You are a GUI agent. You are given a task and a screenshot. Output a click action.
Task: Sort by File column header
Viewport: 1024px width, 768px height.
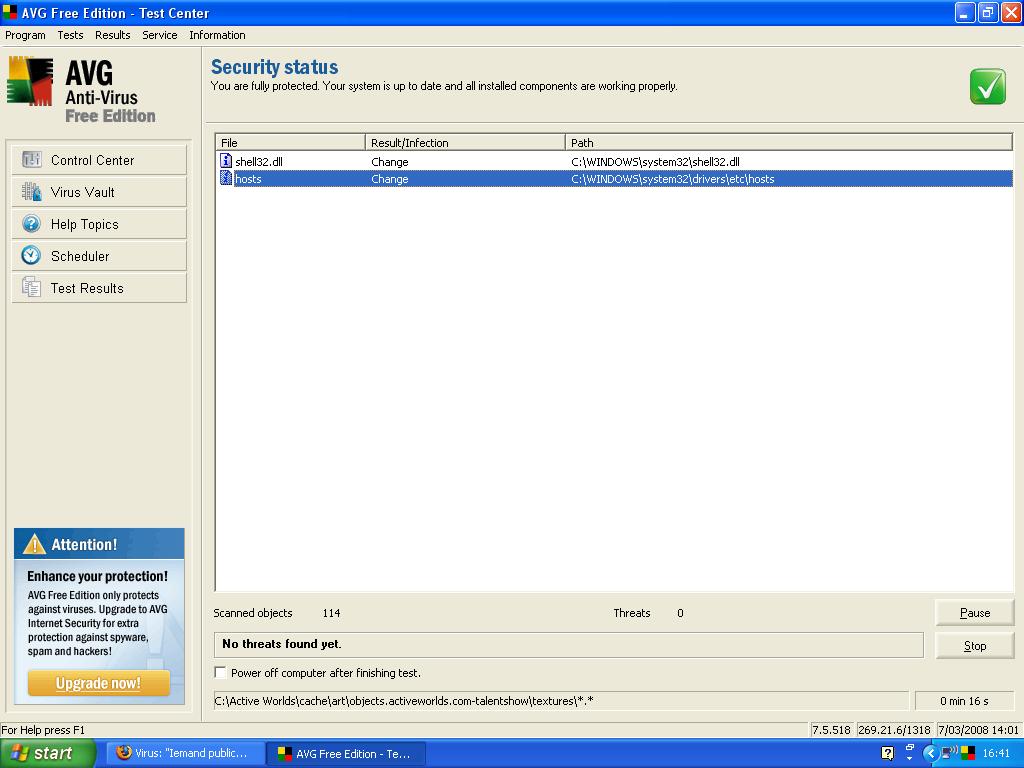(290, 142)
